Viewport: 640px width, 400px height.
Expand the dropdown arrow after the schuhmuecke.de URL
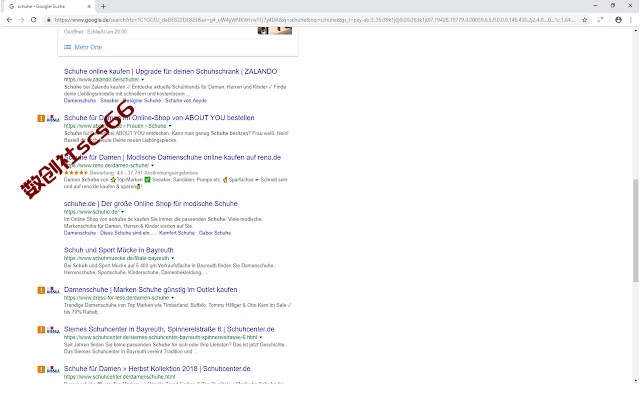point(172,258)
